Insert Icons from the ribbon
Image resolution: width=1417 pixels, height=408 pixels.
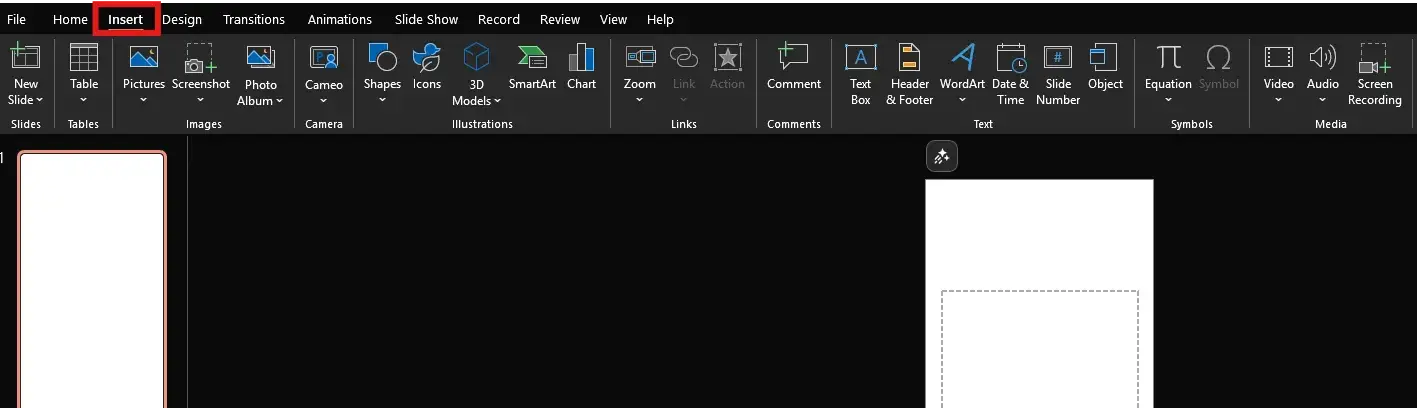[427, 66]
